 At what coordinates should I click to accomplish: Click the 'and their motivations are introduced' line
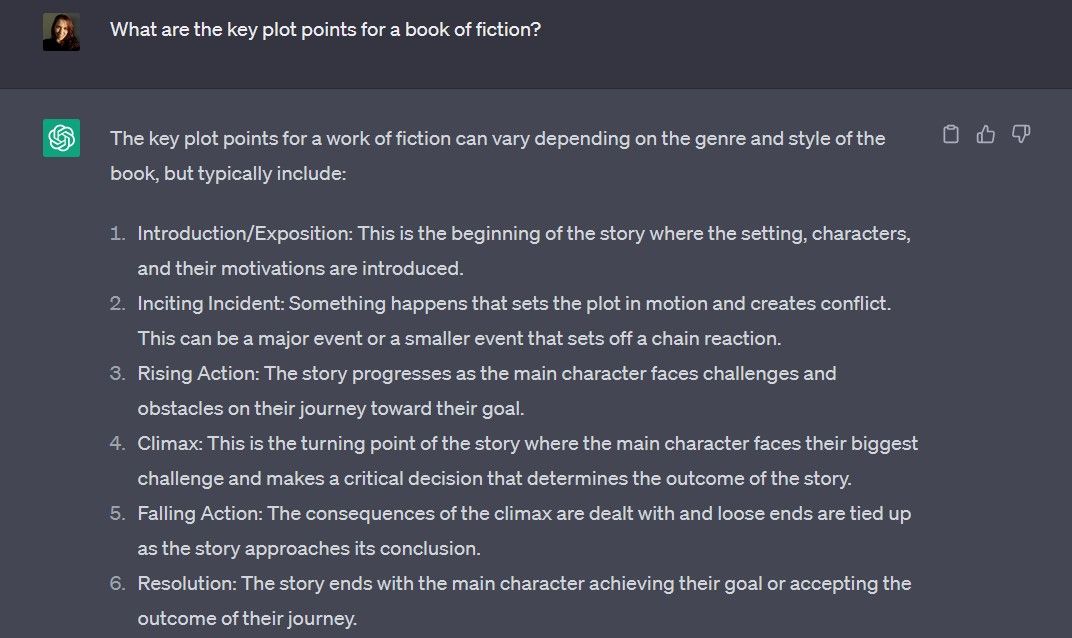pos(300,268)
